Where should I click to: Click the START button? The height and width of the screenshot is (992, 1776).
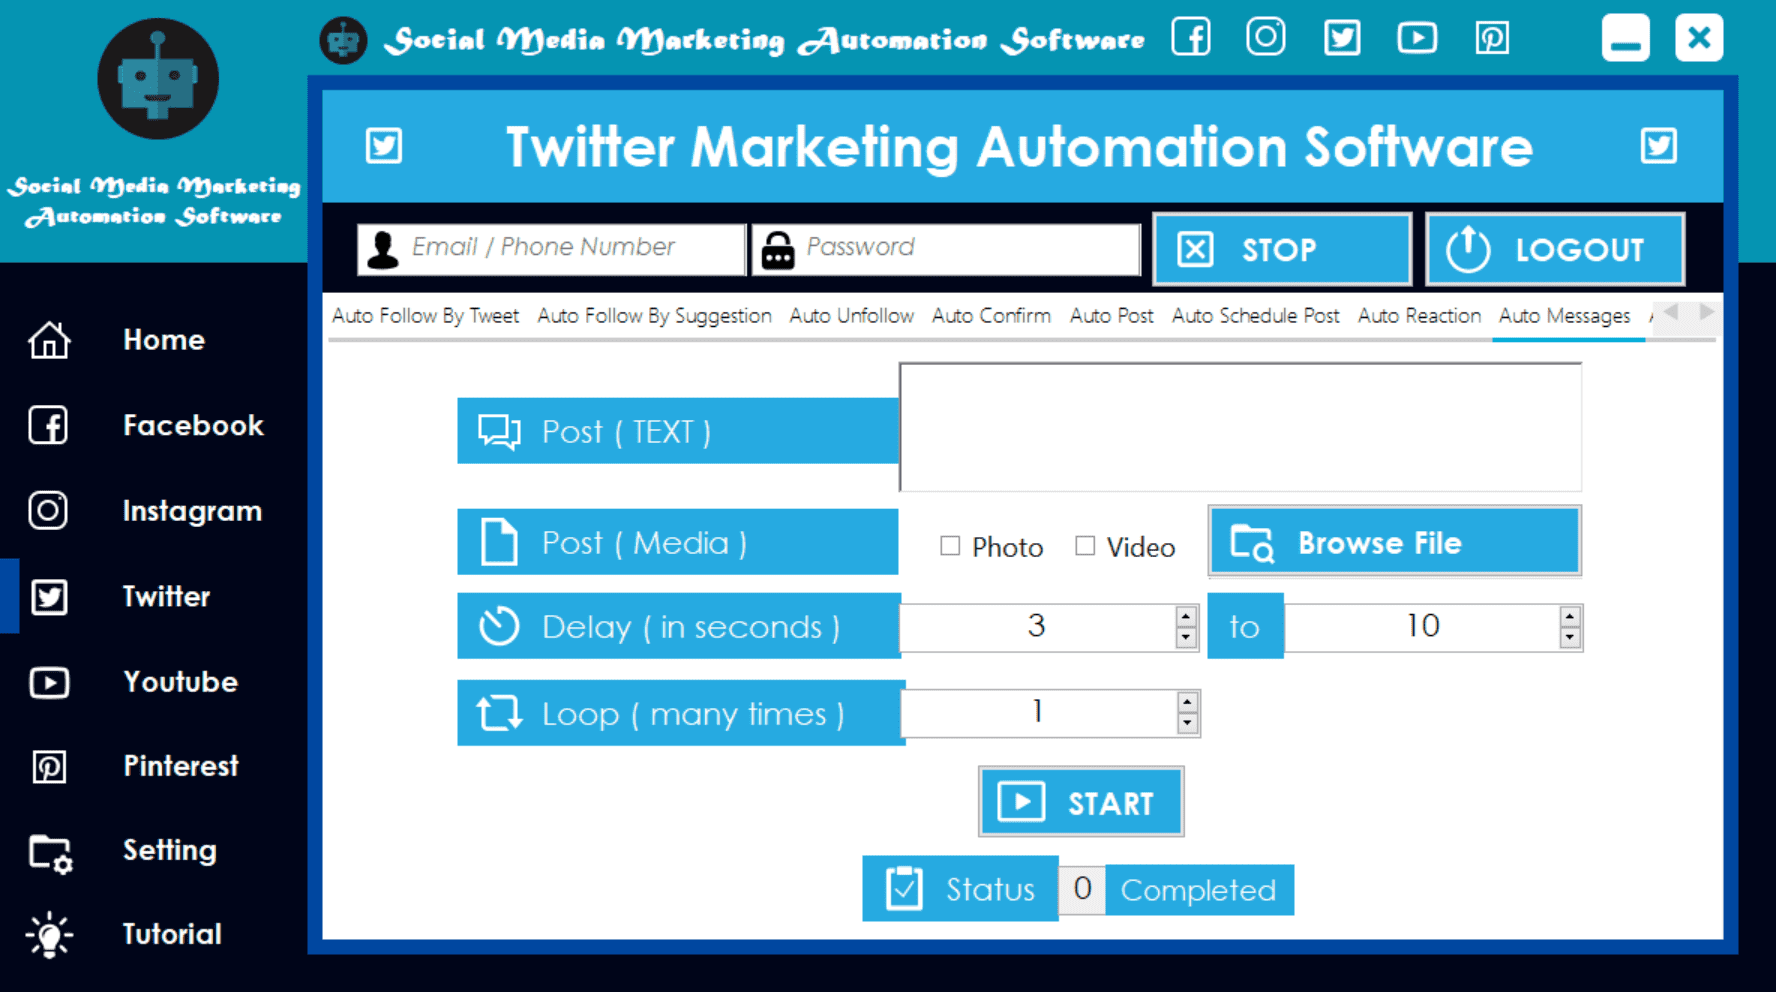(x=1081, y=802)
